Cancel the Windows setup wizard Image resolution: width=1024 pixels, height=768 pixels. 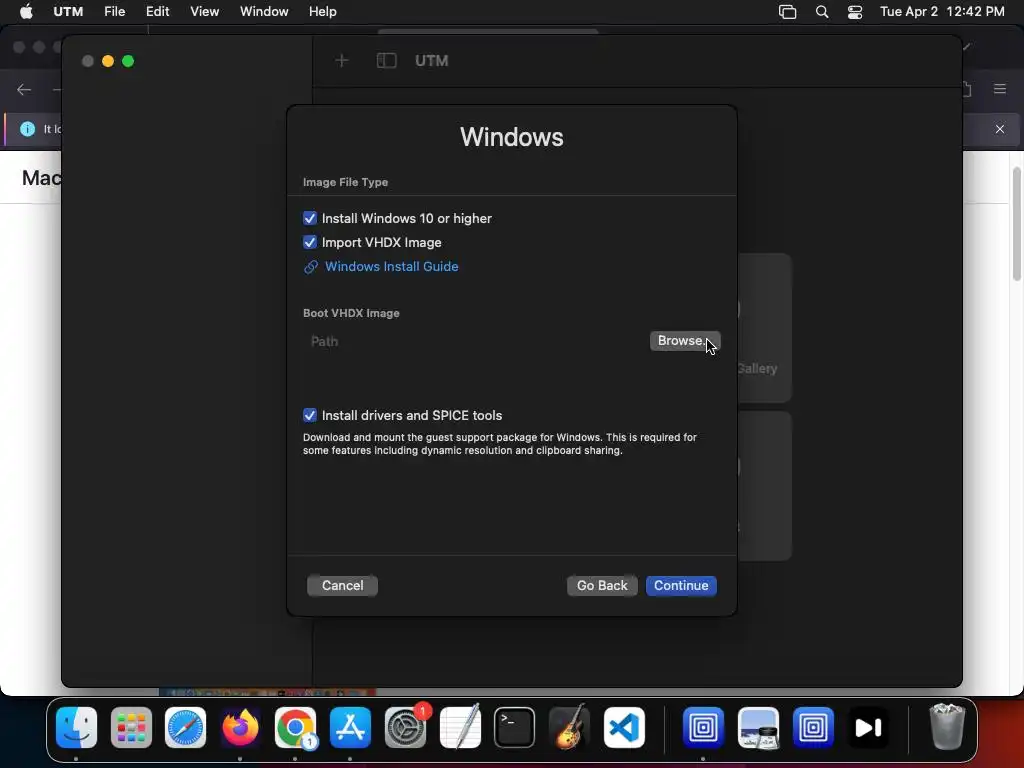(x=342, y=585)
